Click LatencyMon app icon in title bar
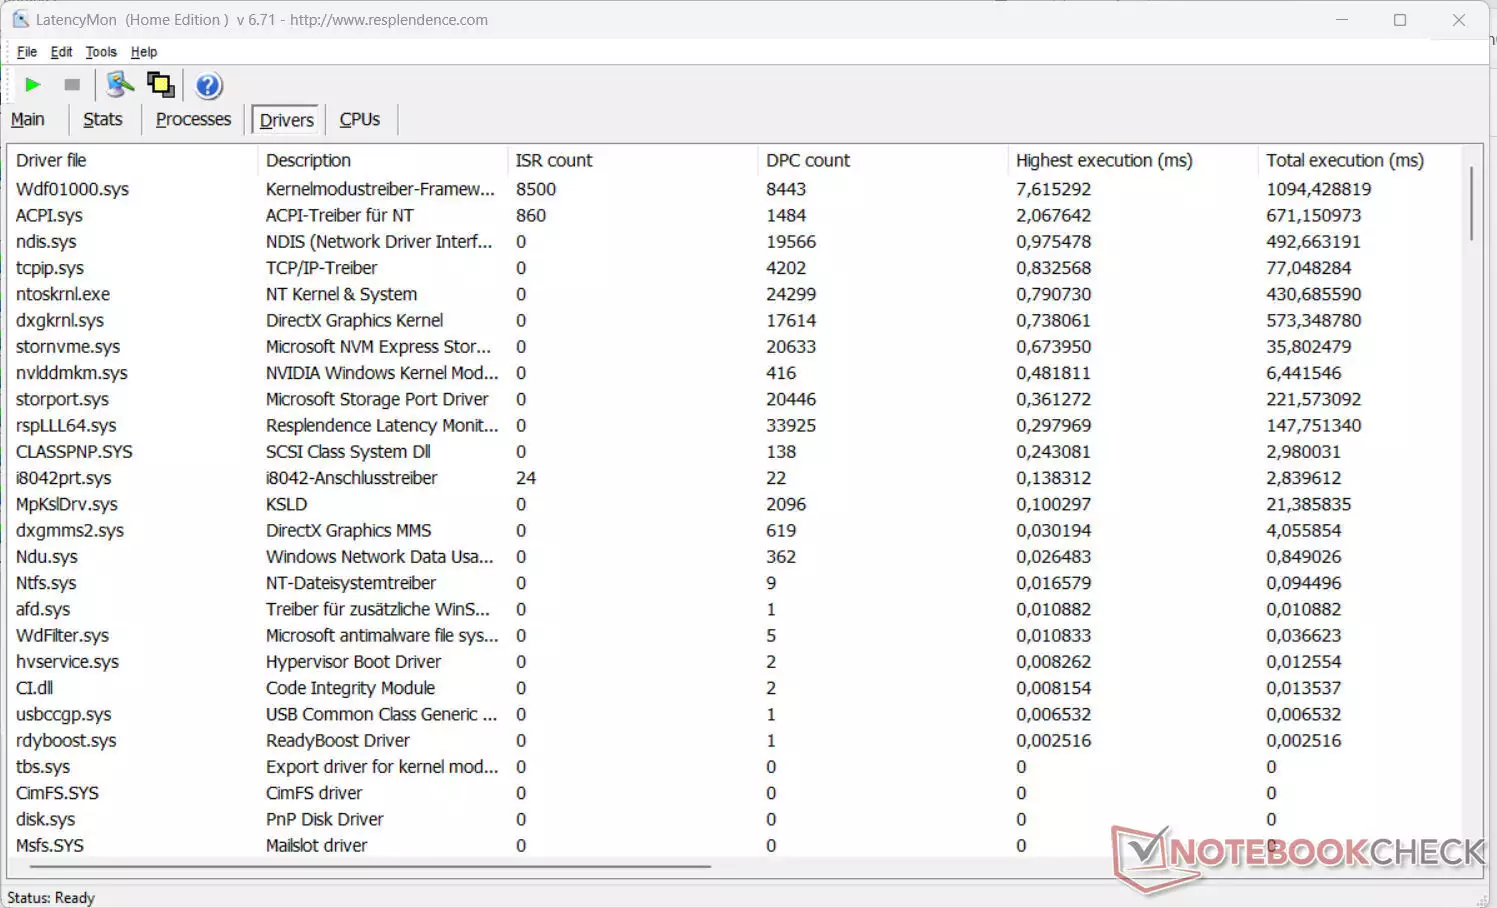Screen dimensions: 1497x908 (20, 19)
